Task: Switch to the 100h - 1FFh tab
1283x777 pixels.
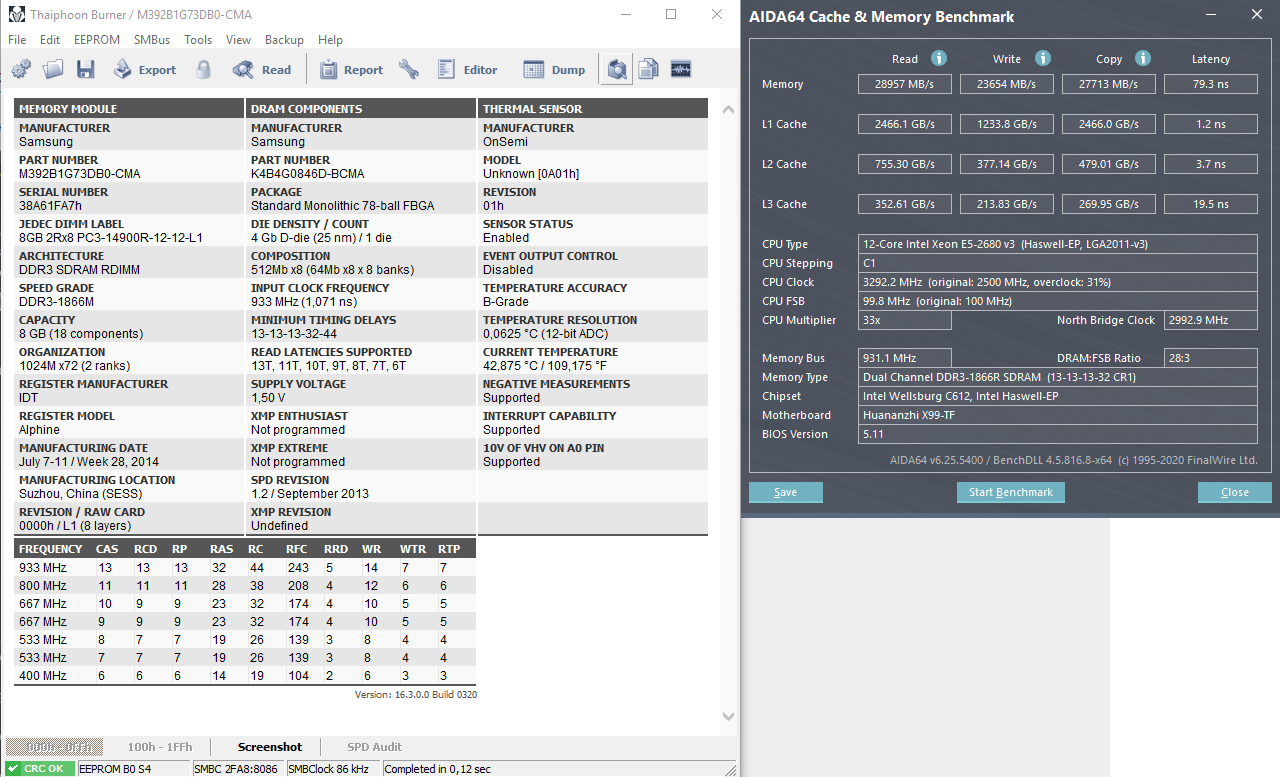Action: tap(160, 747)
